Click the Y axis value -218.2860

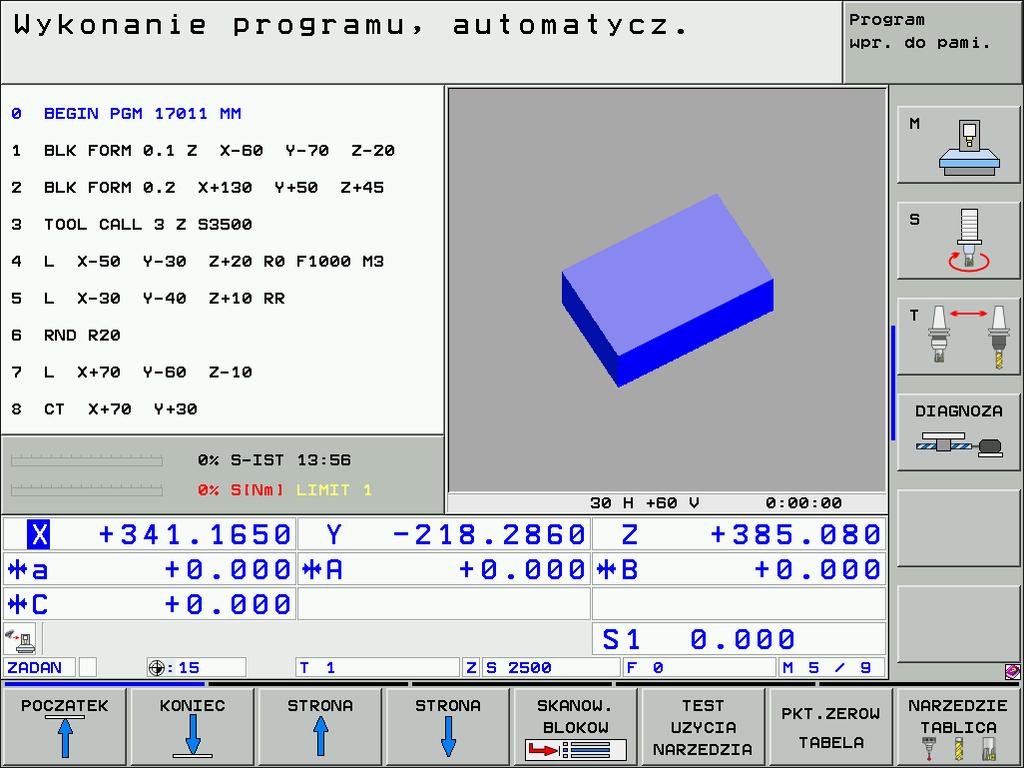coord(488,534)
